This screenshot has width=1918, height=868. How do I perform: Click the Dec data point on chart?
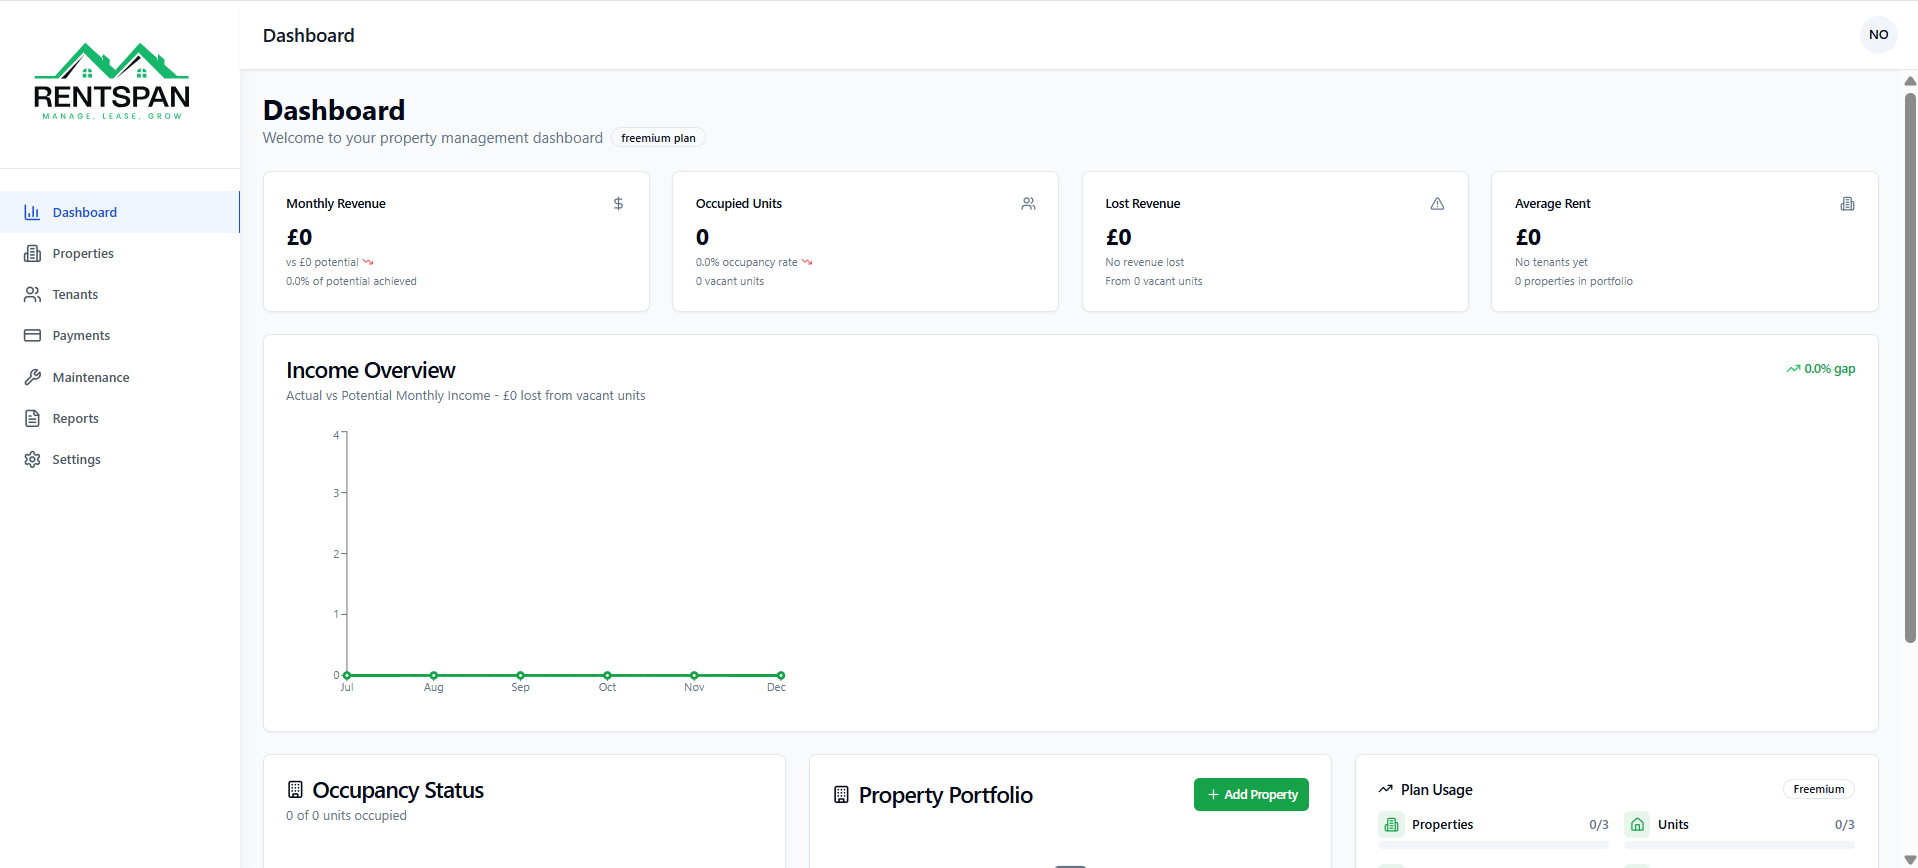pyautogui.click(x=781, y=676)
